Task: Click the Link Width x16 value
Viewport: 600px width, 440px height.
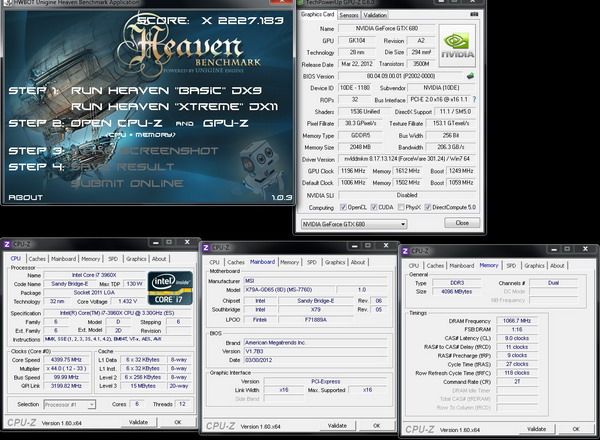Action: (x=284, y=390)
